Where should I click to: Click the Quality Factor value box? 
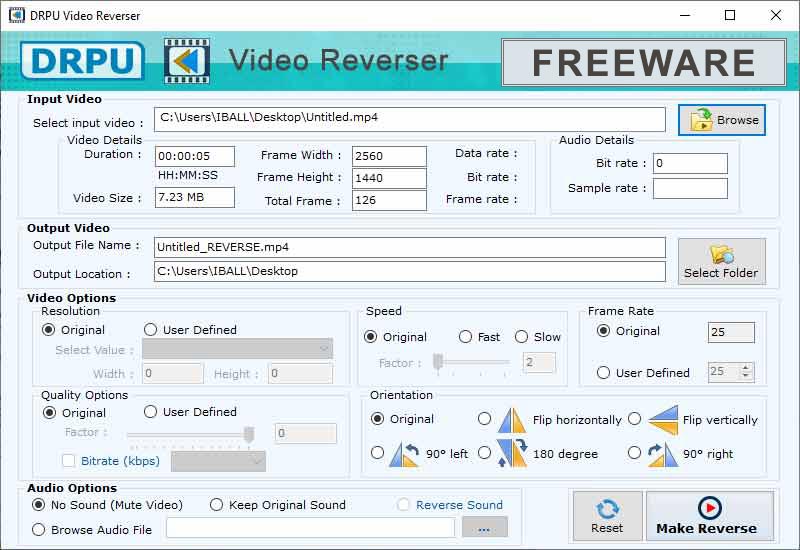(306, 434)
